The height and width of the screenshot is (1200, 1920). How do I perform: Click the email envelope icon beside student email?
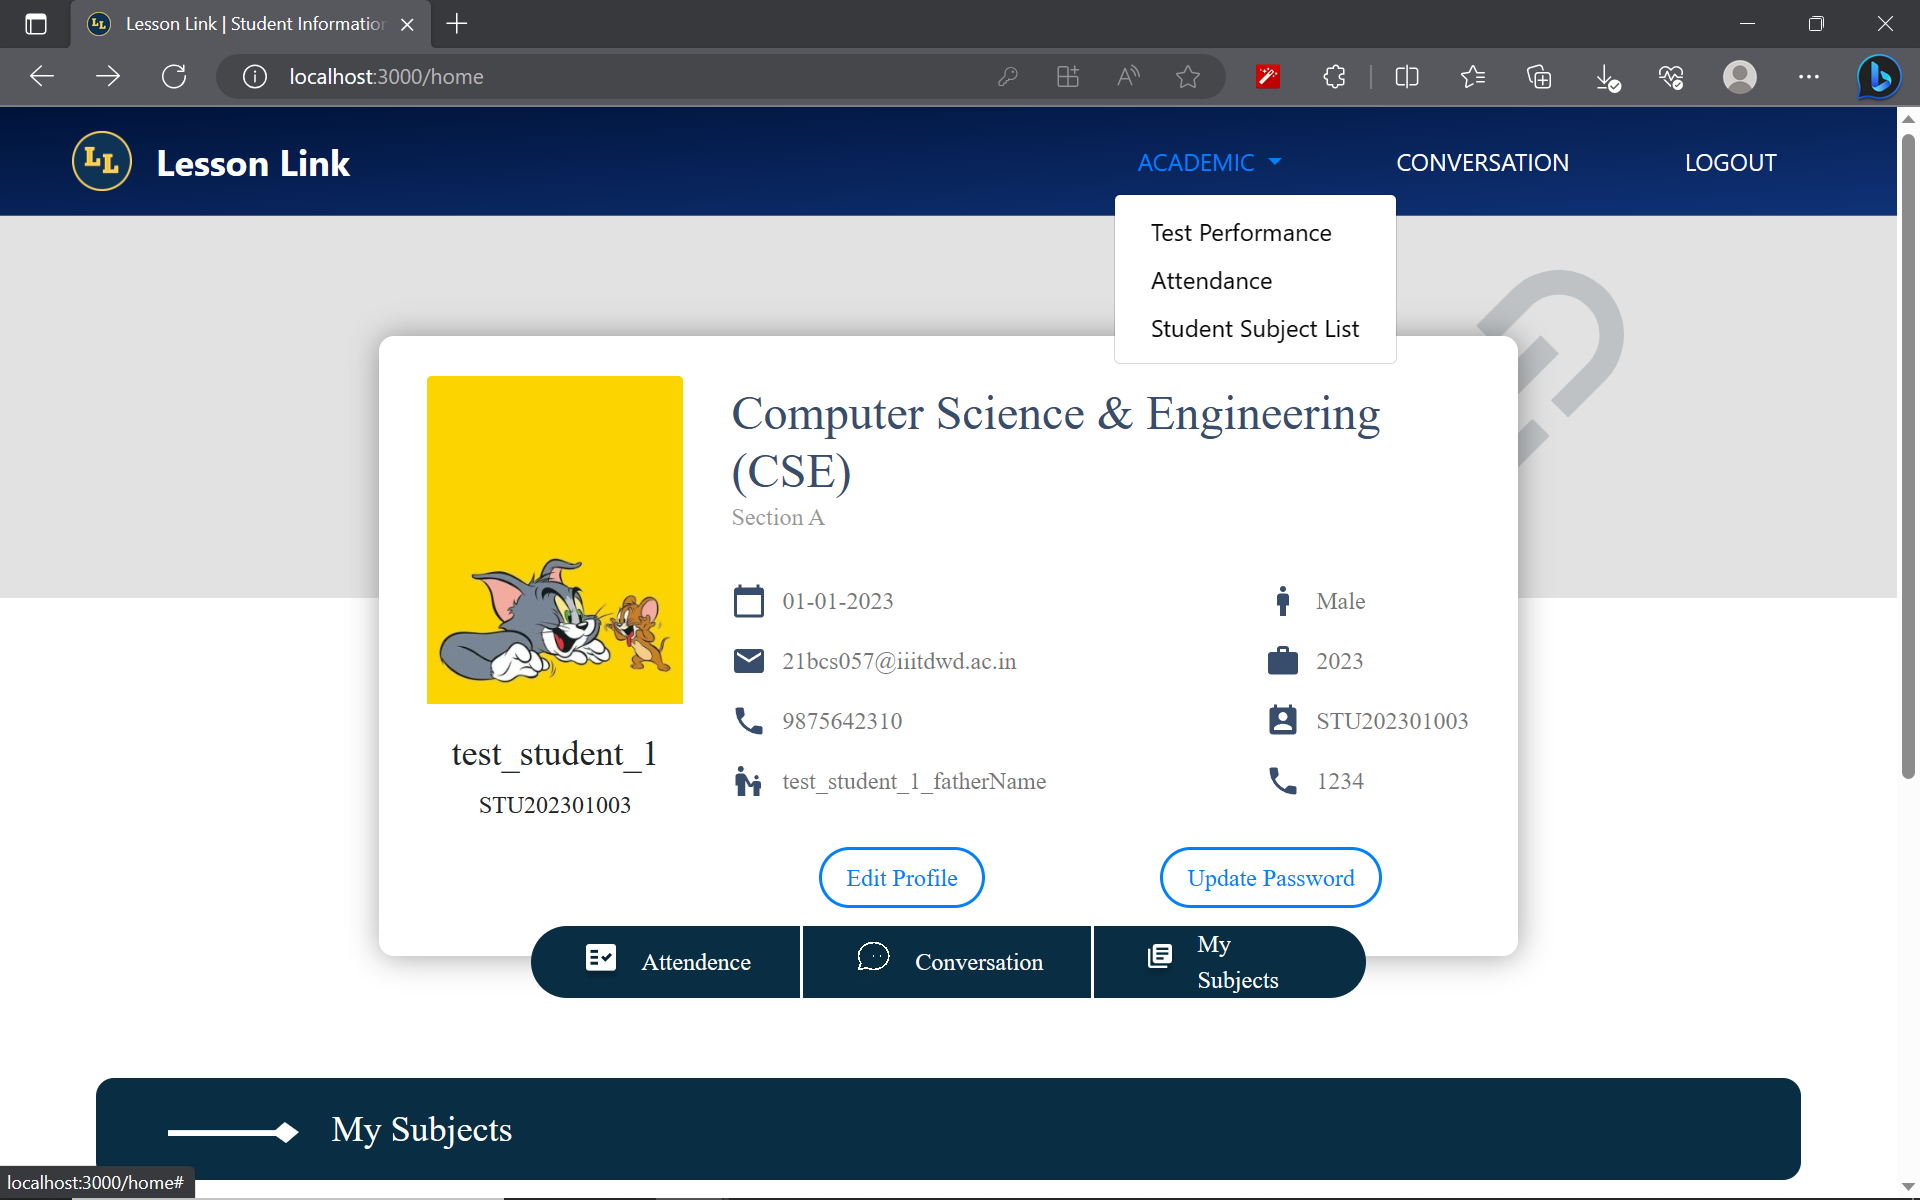[749, 660]
